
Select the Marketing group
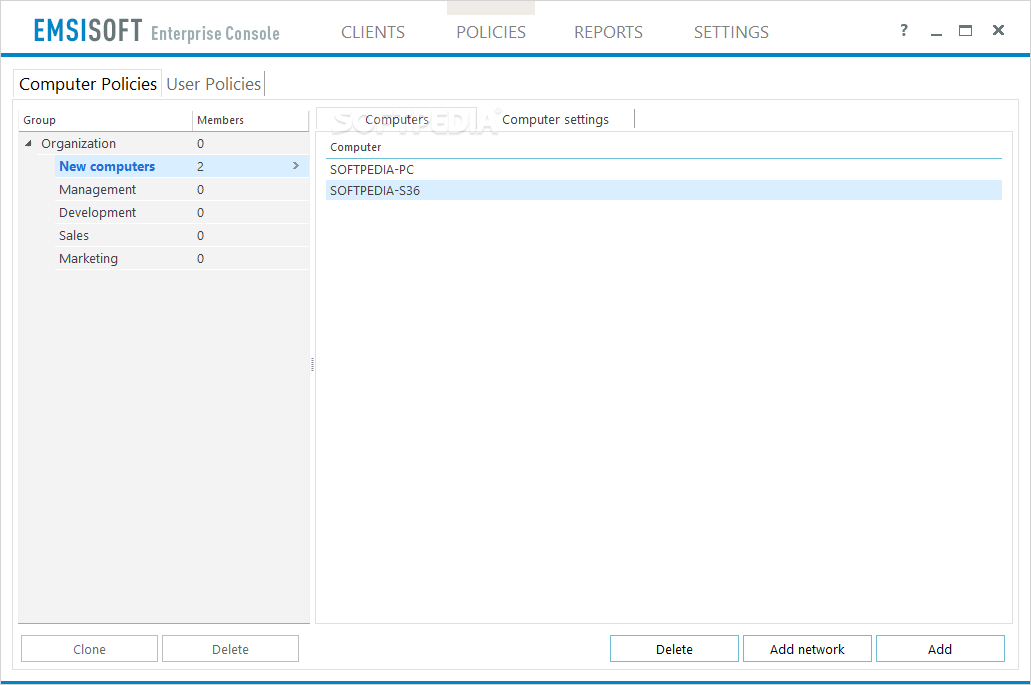coord(88,258)
